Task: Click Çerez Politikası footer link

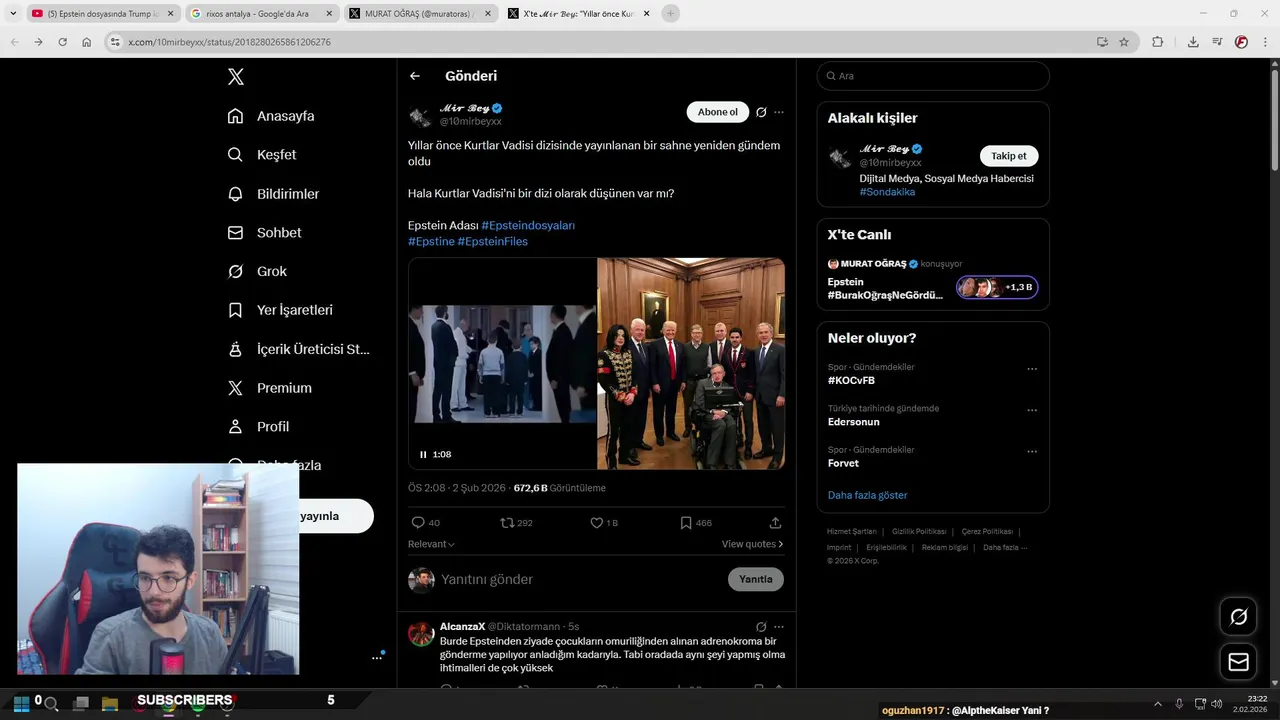Action: pyautogui.click(x=987, y=532)
